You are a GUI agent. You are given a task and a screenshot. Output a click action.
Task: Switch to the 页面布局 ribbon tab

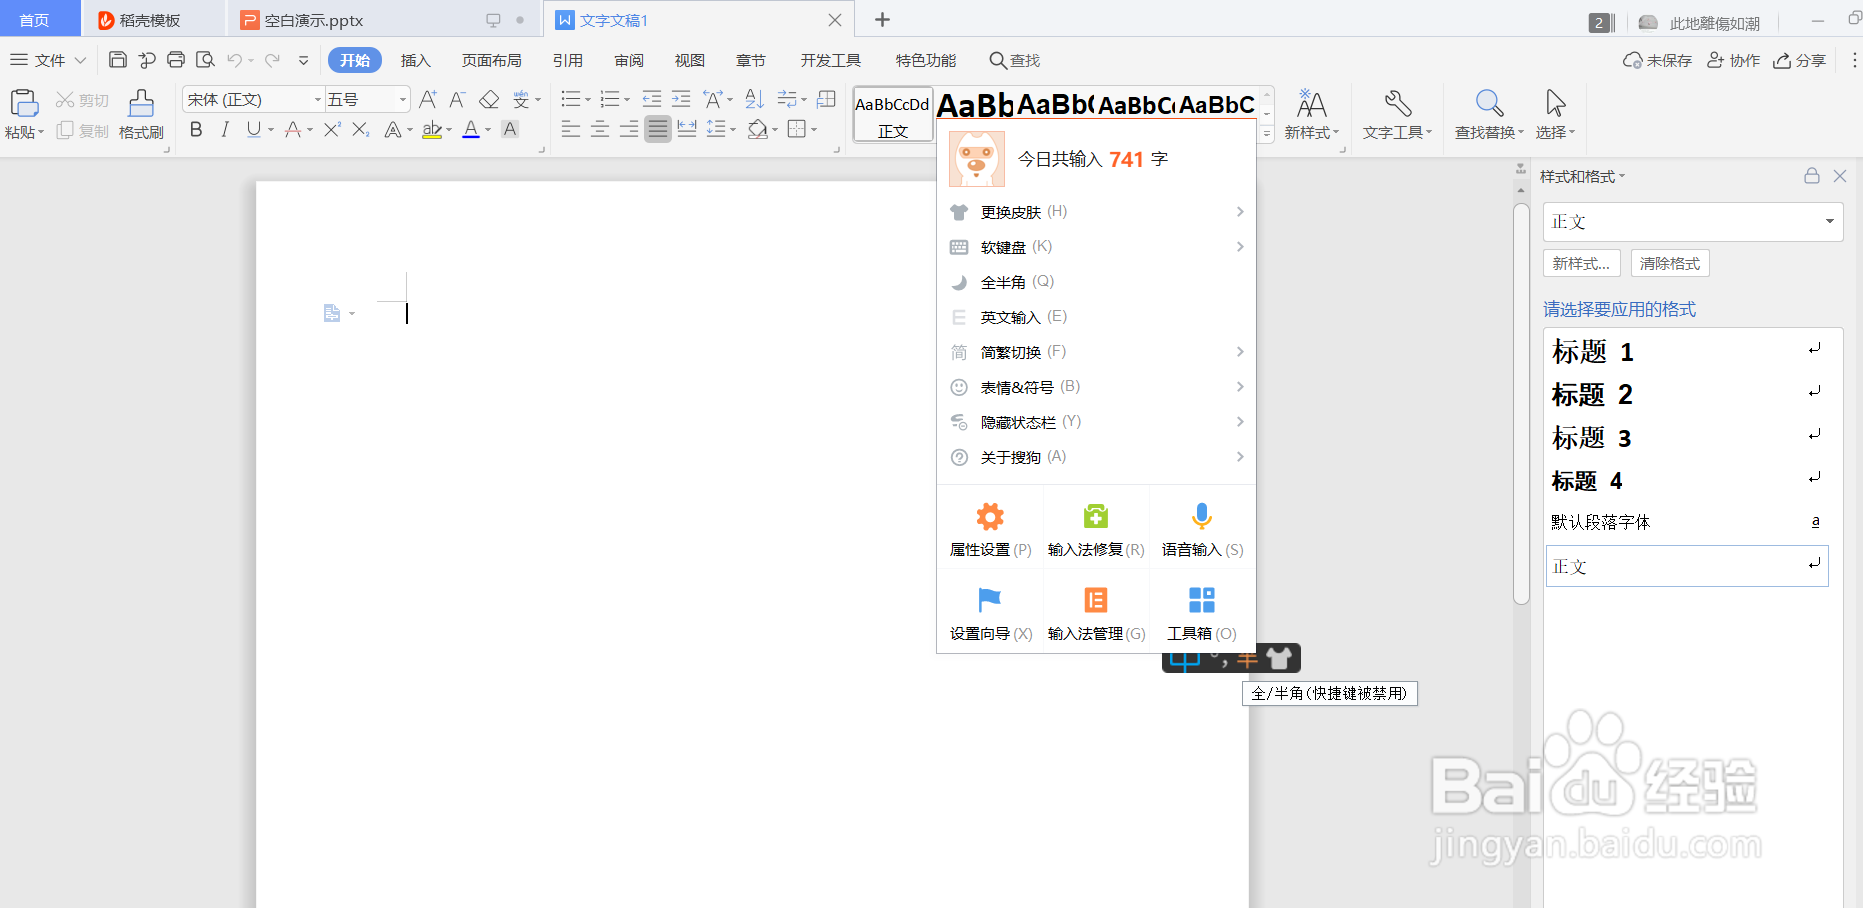(x=491, y=60)
